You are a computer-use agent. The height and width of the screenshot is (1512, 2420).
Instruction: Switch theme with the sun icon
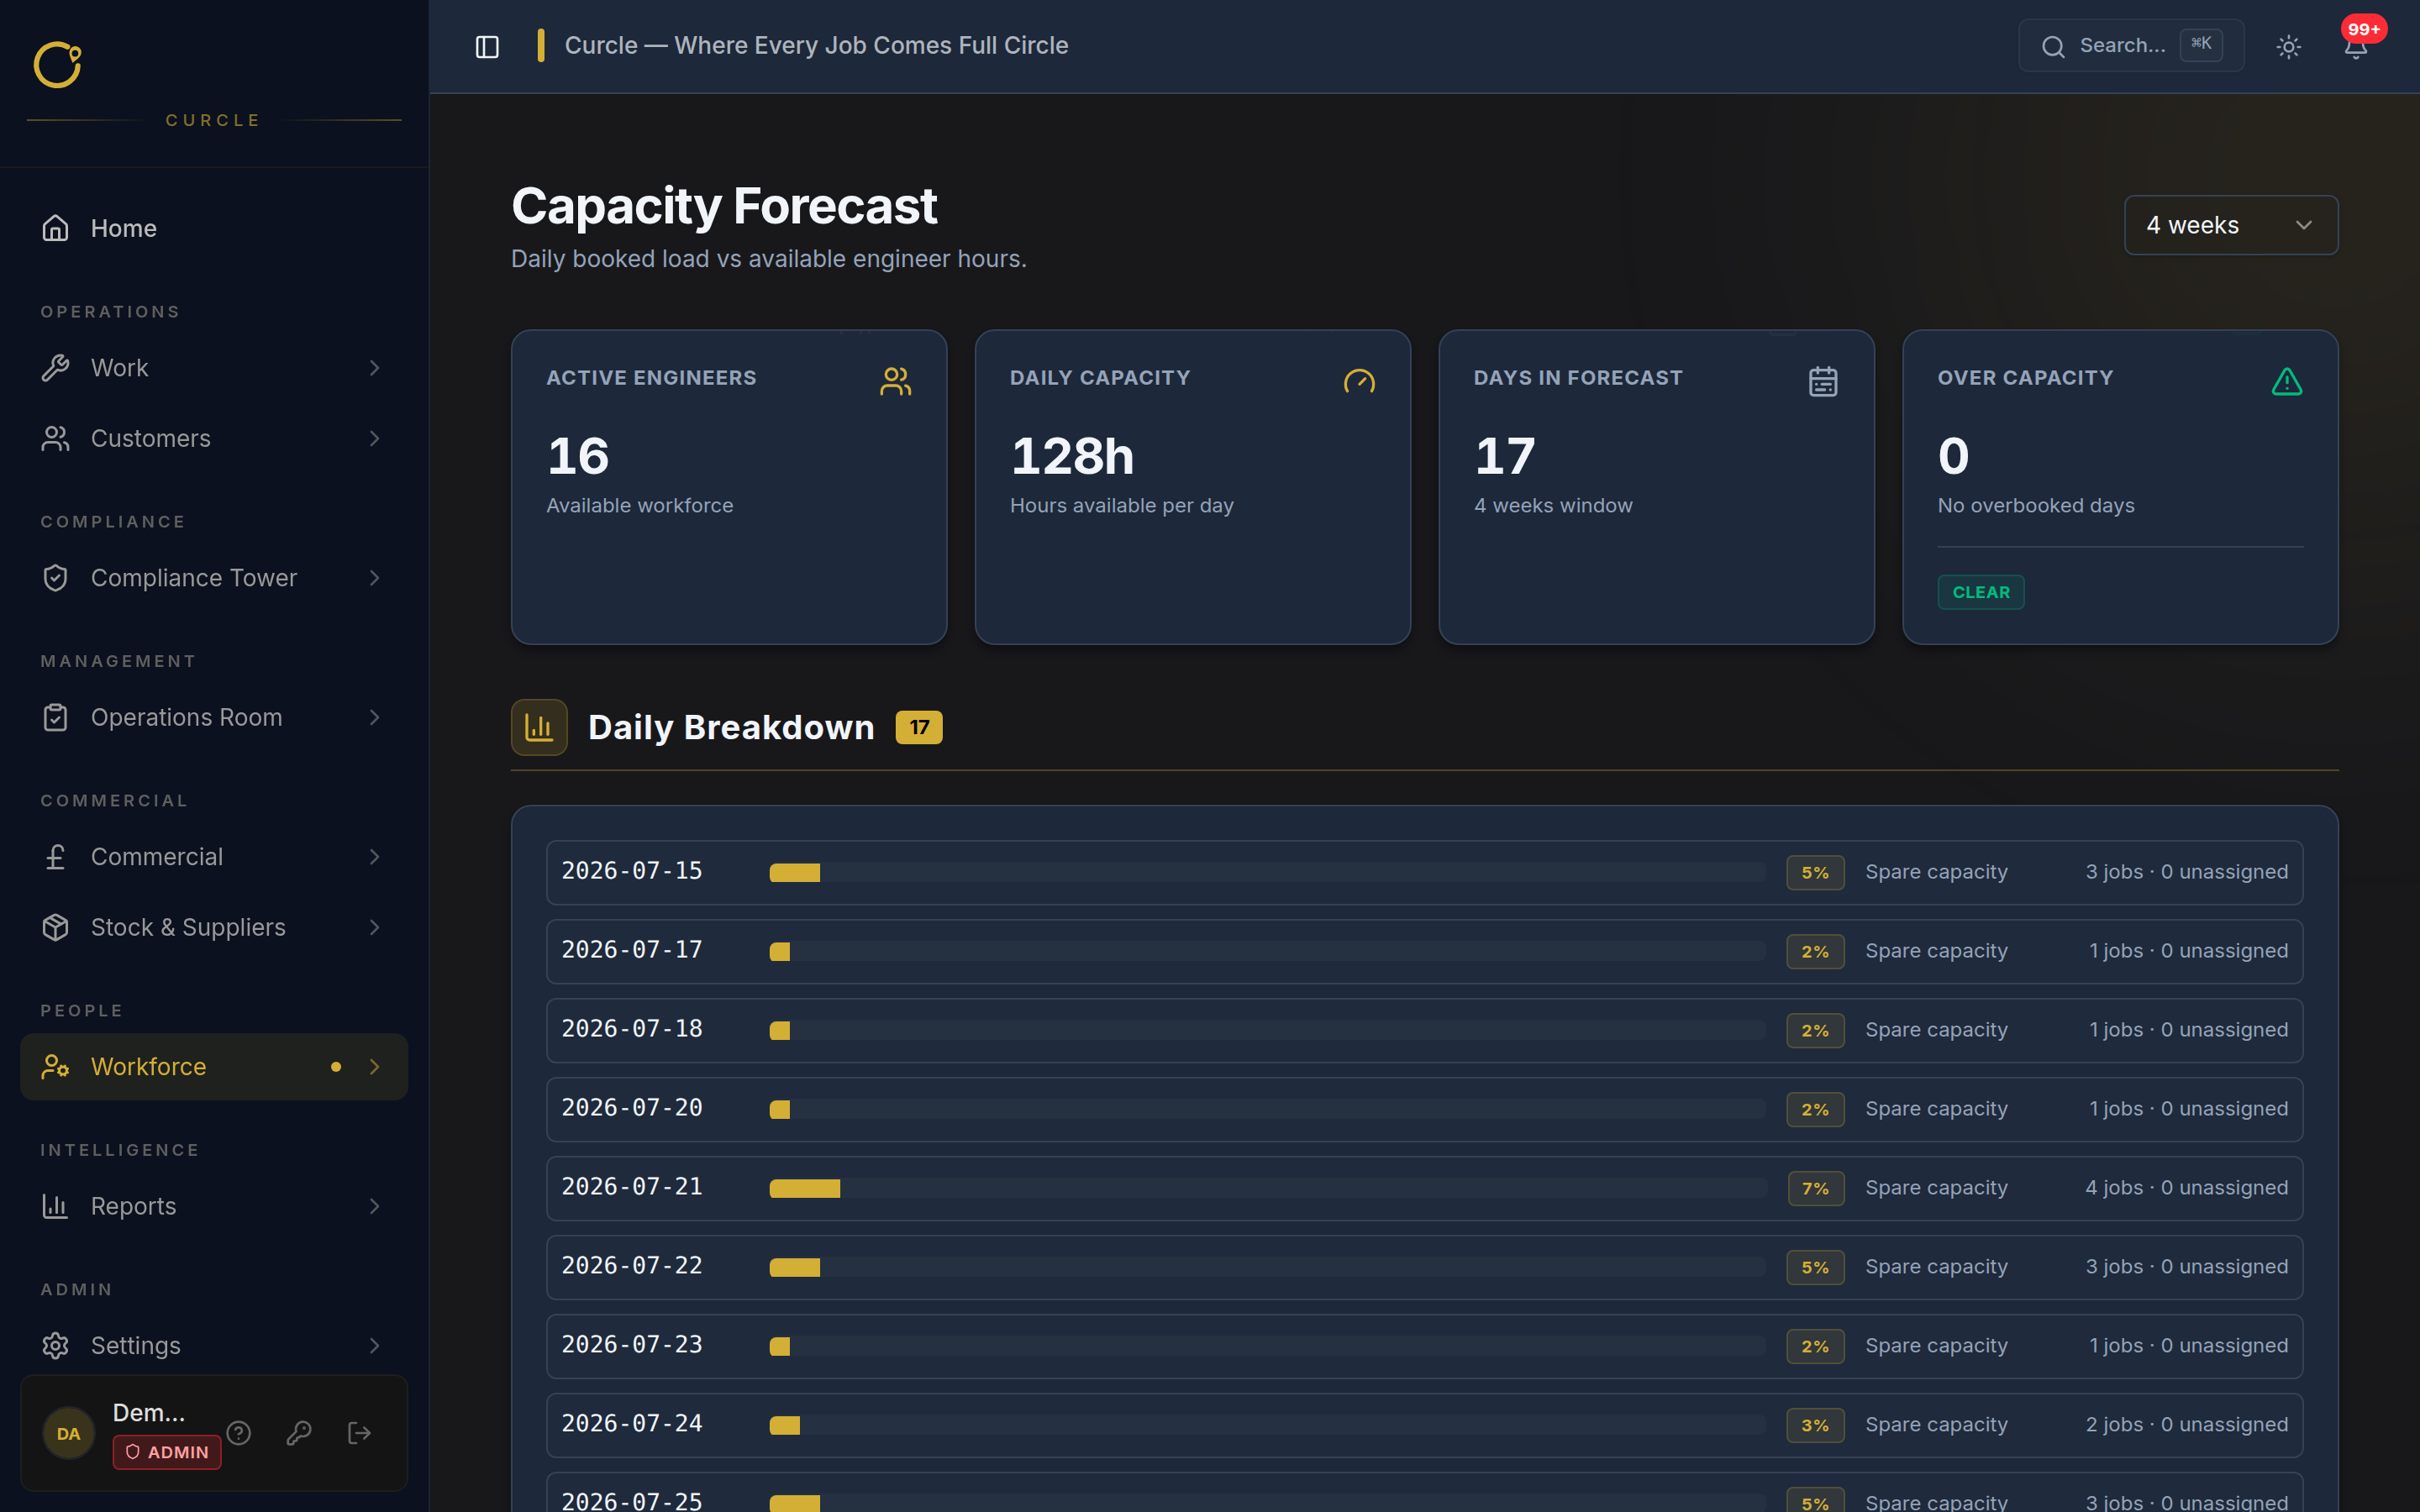click(2288, 47)
